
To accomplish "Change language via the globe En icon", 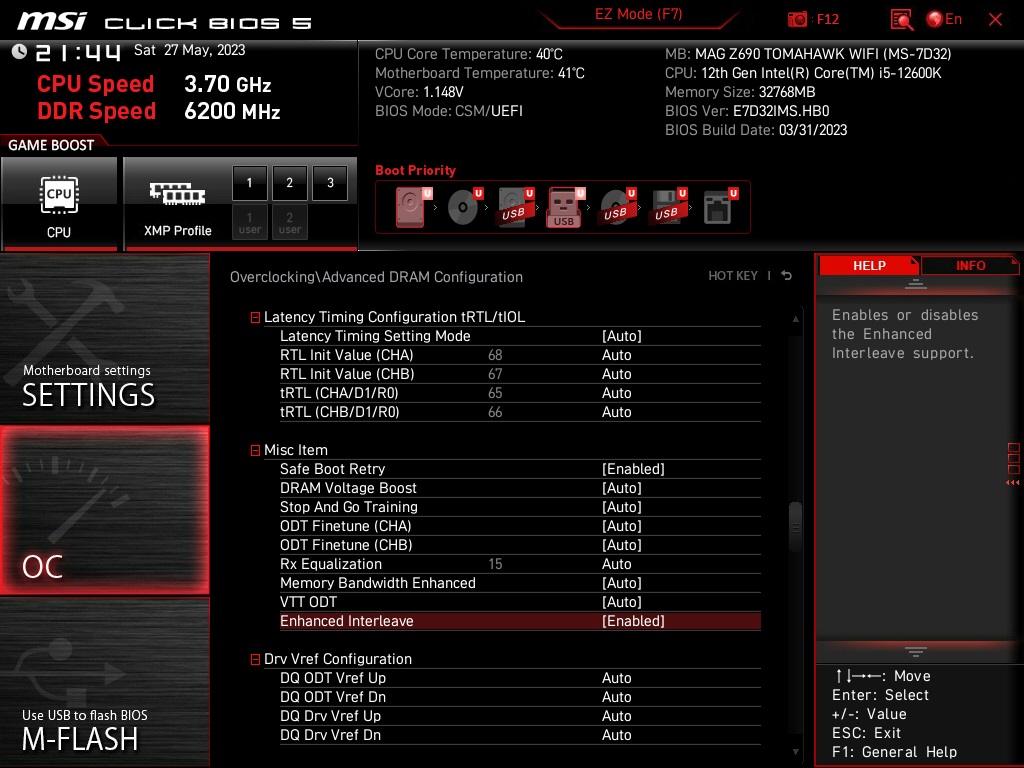I will tap(944, 19).
